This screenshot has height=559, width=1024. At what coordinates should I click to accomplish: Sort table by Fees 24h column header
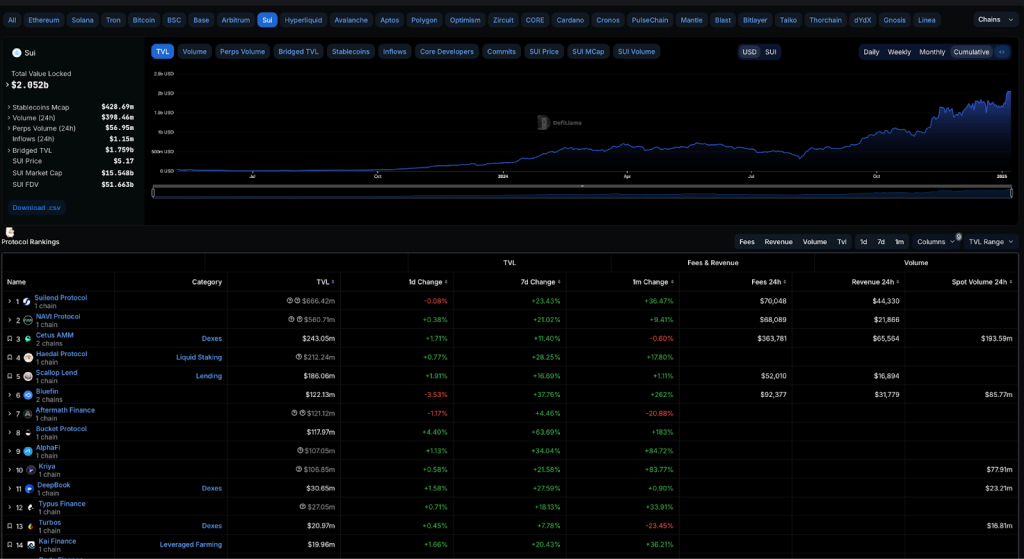(769, 282)
